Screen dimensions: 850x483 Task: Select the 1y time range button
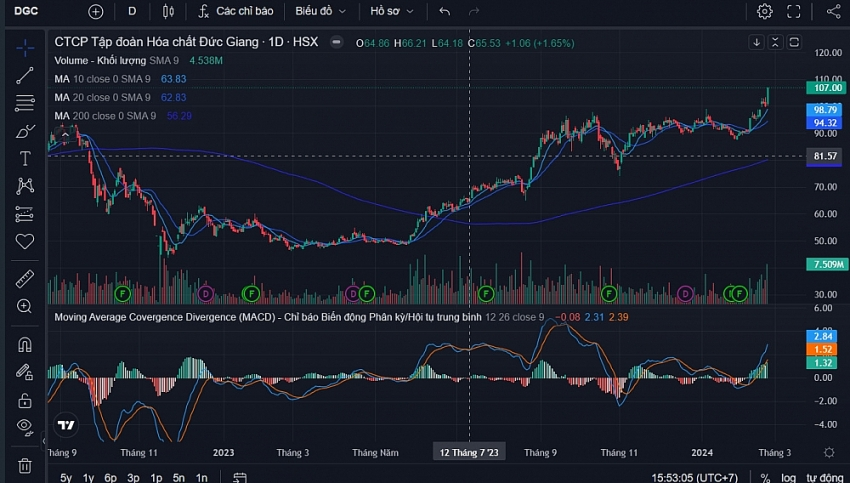(x=89, y=478)
